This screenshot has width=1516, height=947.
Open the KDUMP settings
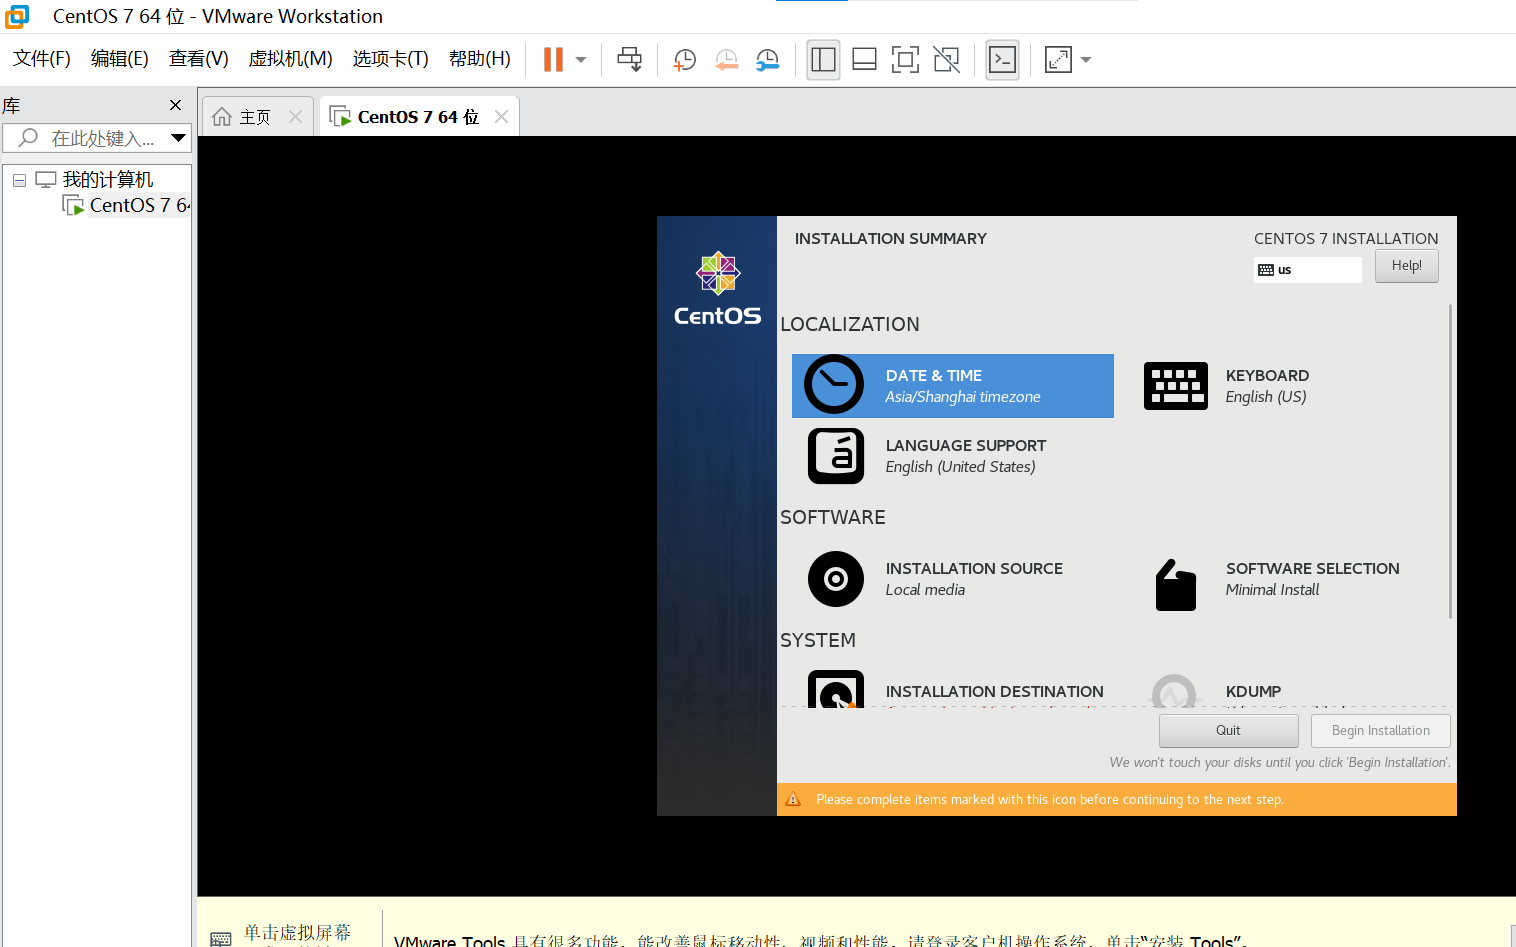1216,691
